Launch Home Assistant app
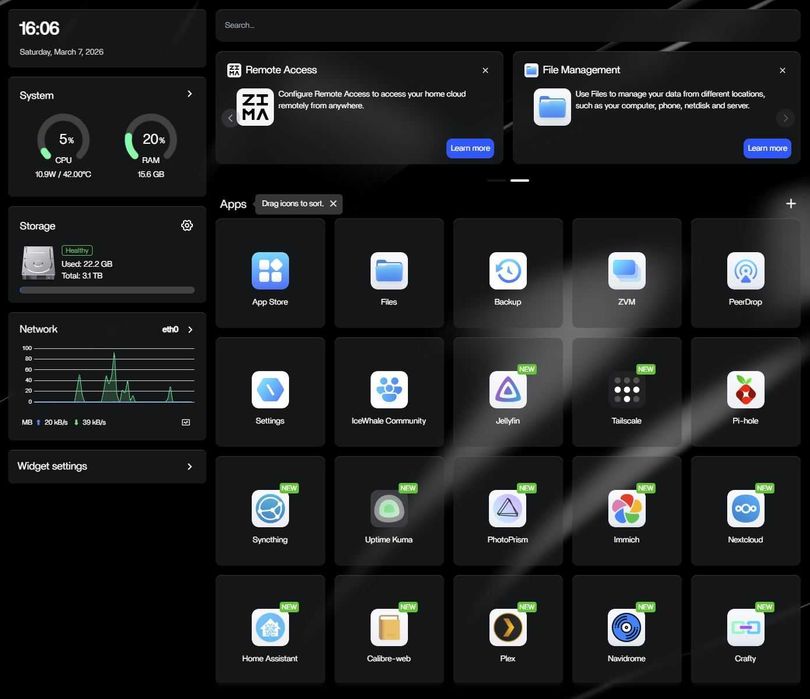Viewport: 810px width, 699px height. [270, 628]
